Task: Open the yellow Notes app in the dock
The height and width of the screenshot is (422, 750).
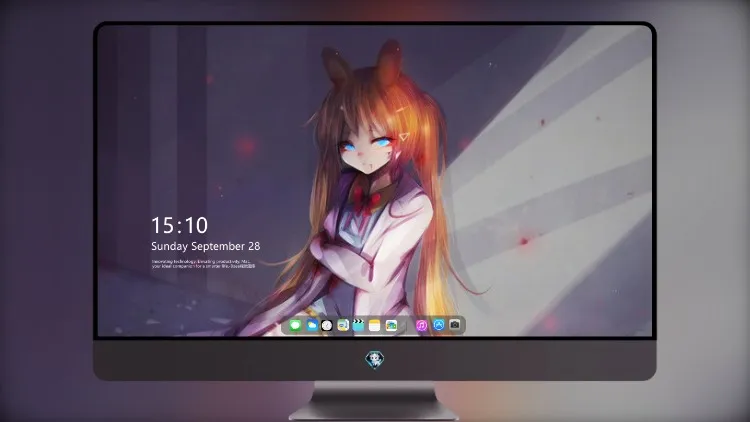Action: click(x=375, y=325)
